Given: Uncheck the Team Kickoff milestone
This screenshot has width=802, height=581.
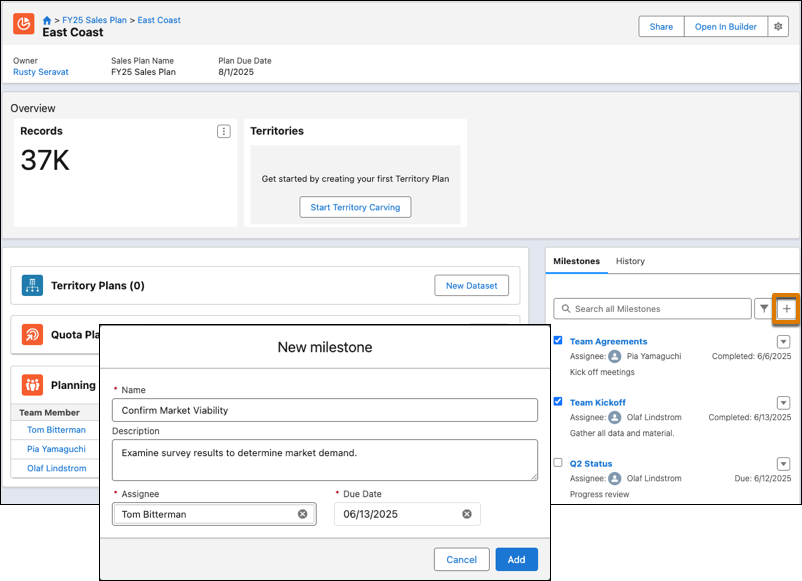Looking at the screenshot, I should 558,402.
